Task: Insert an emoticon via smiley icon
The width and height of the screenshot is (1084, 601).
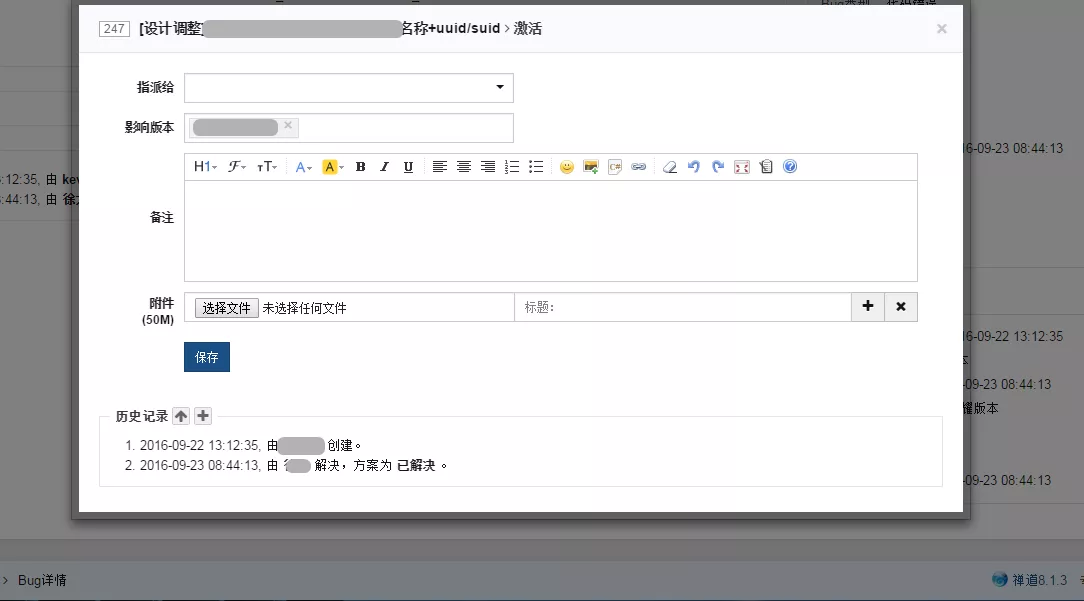Action: pyautogui.click(x=567, y=167)
